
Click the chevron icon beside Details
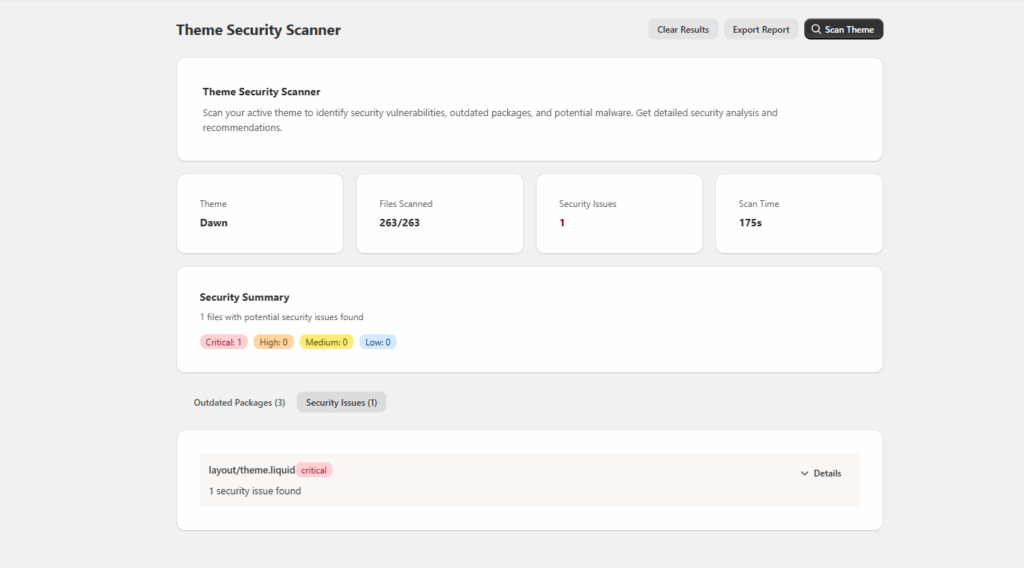805,473
